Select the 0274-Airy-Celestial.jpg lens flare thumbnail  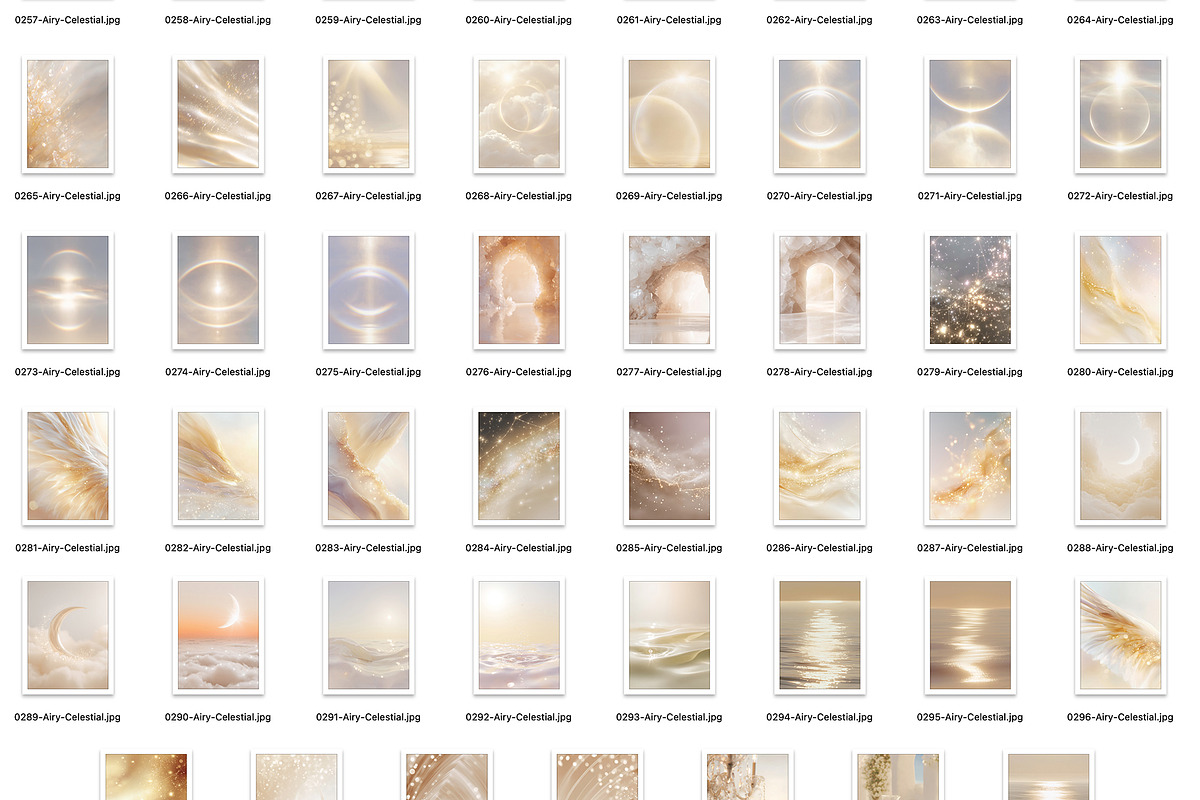218,290
